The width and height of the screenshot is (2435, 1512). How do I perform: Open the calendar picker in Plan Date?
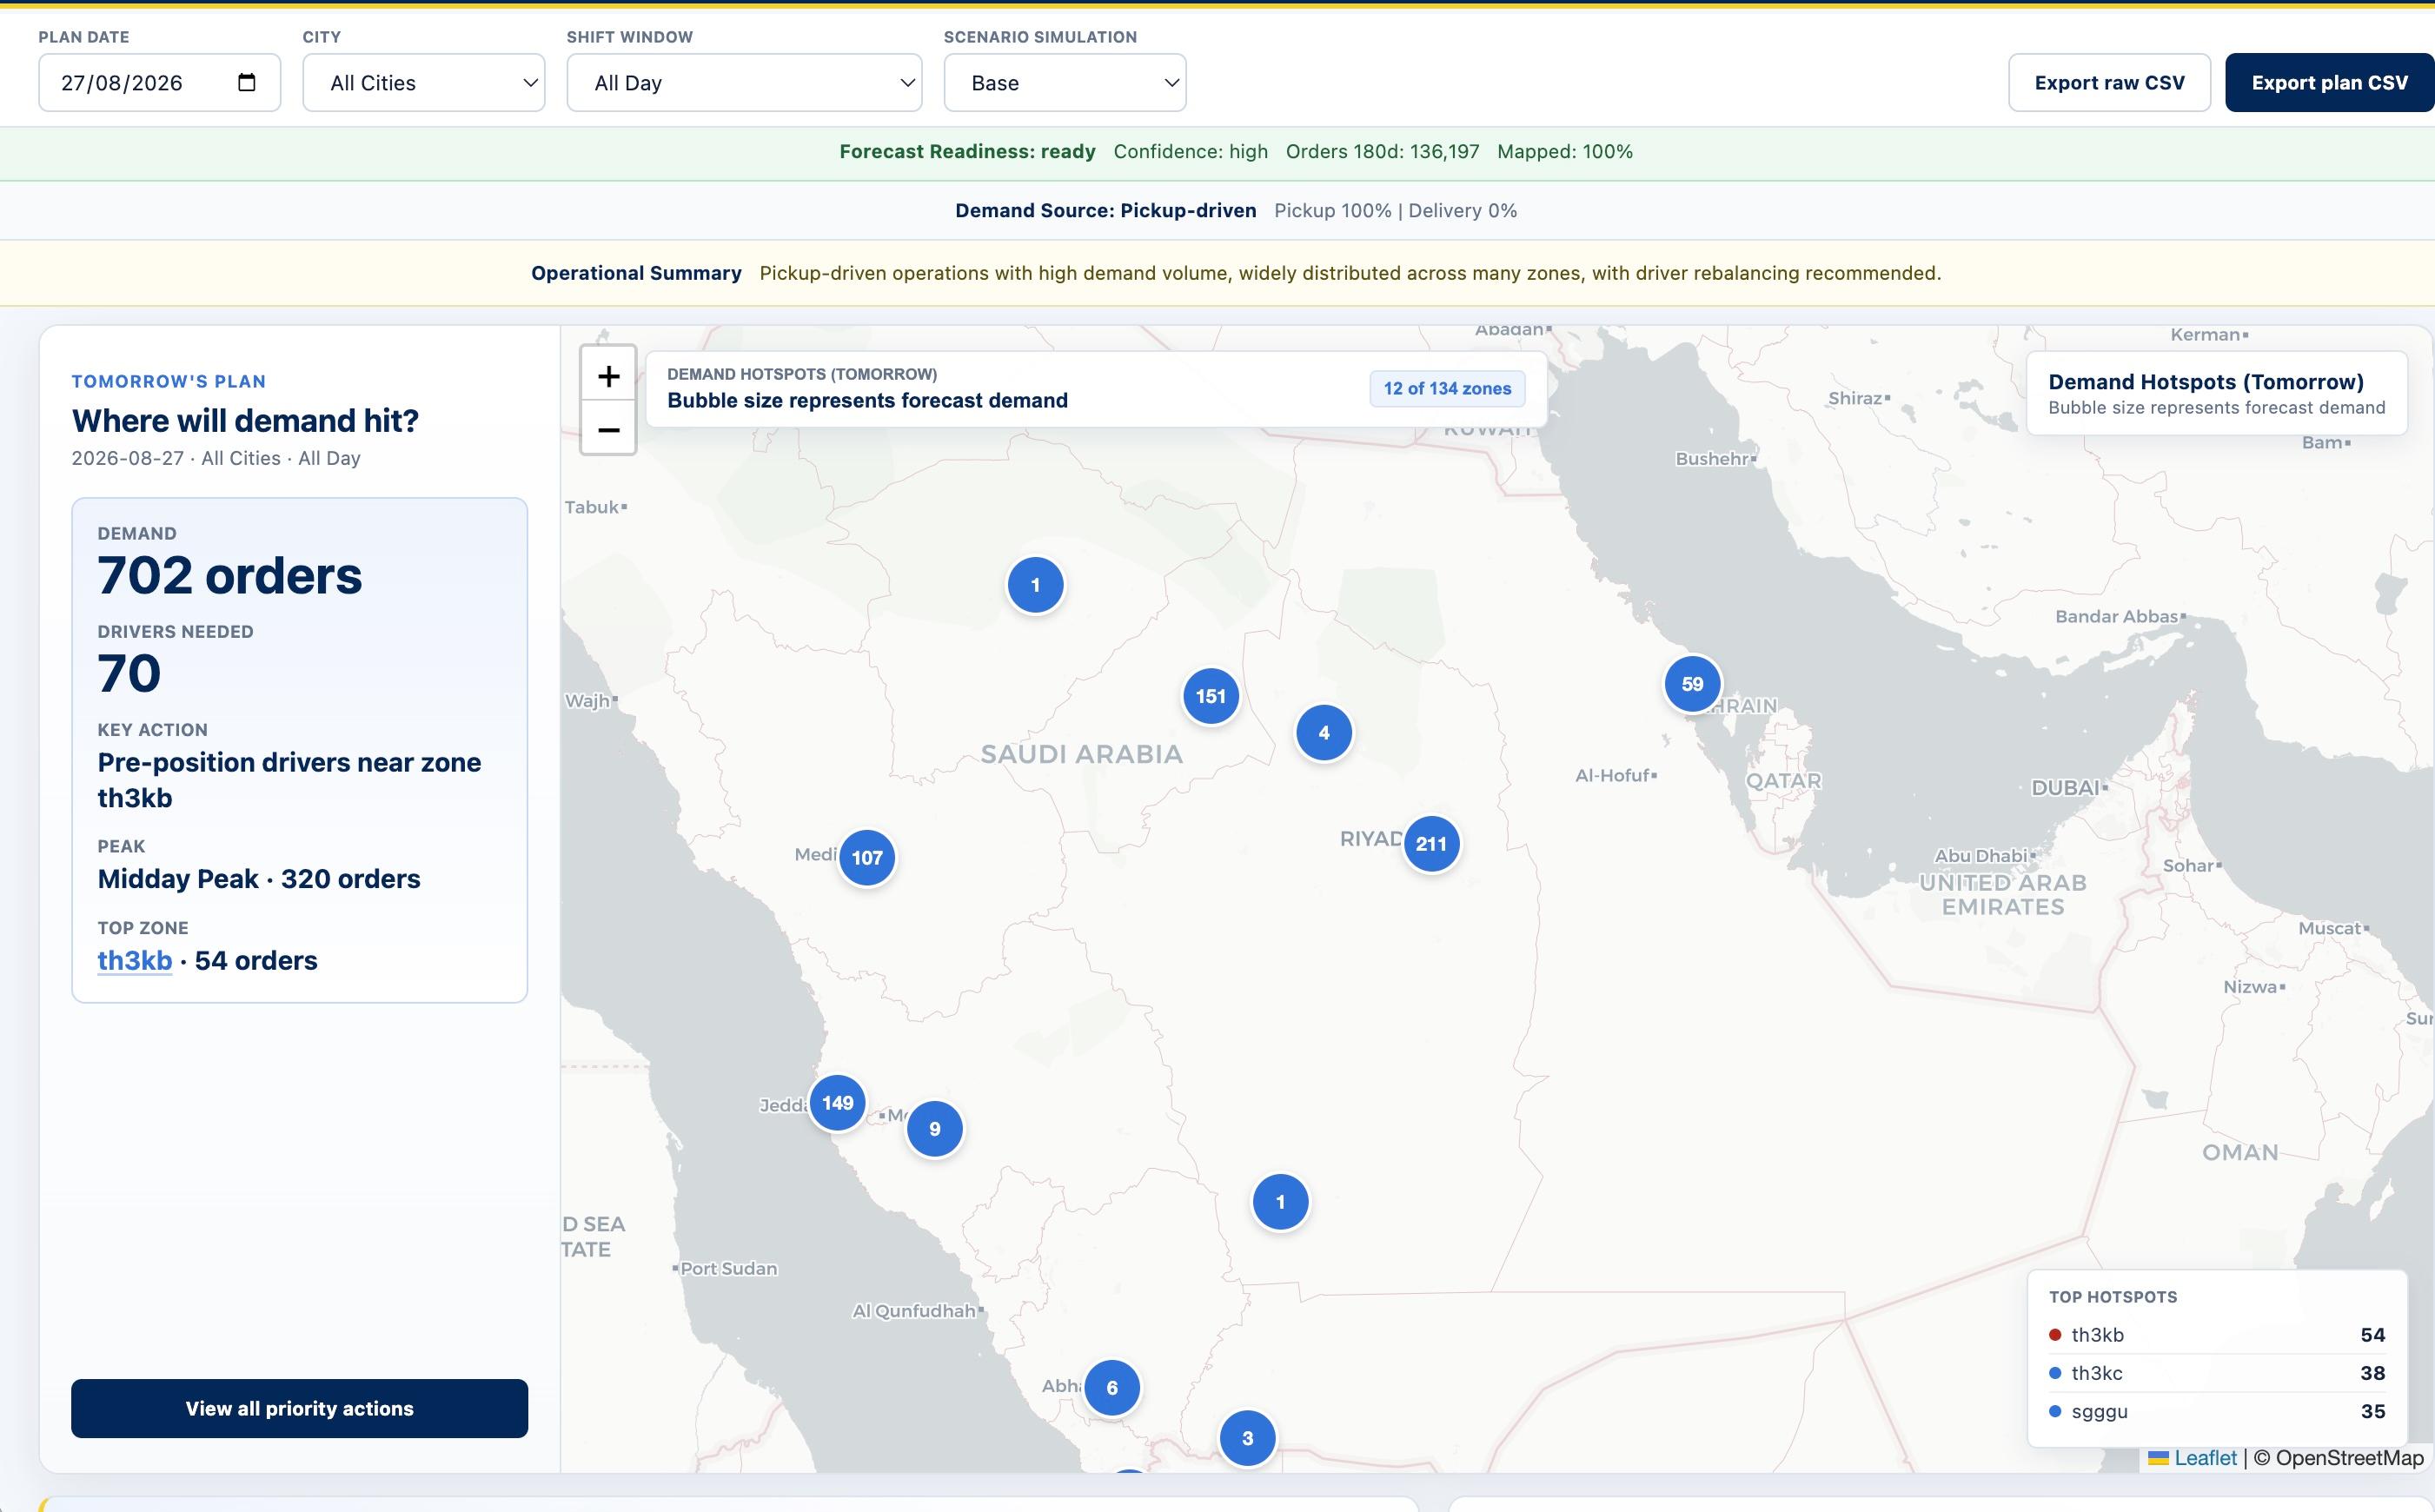[246, 82]
